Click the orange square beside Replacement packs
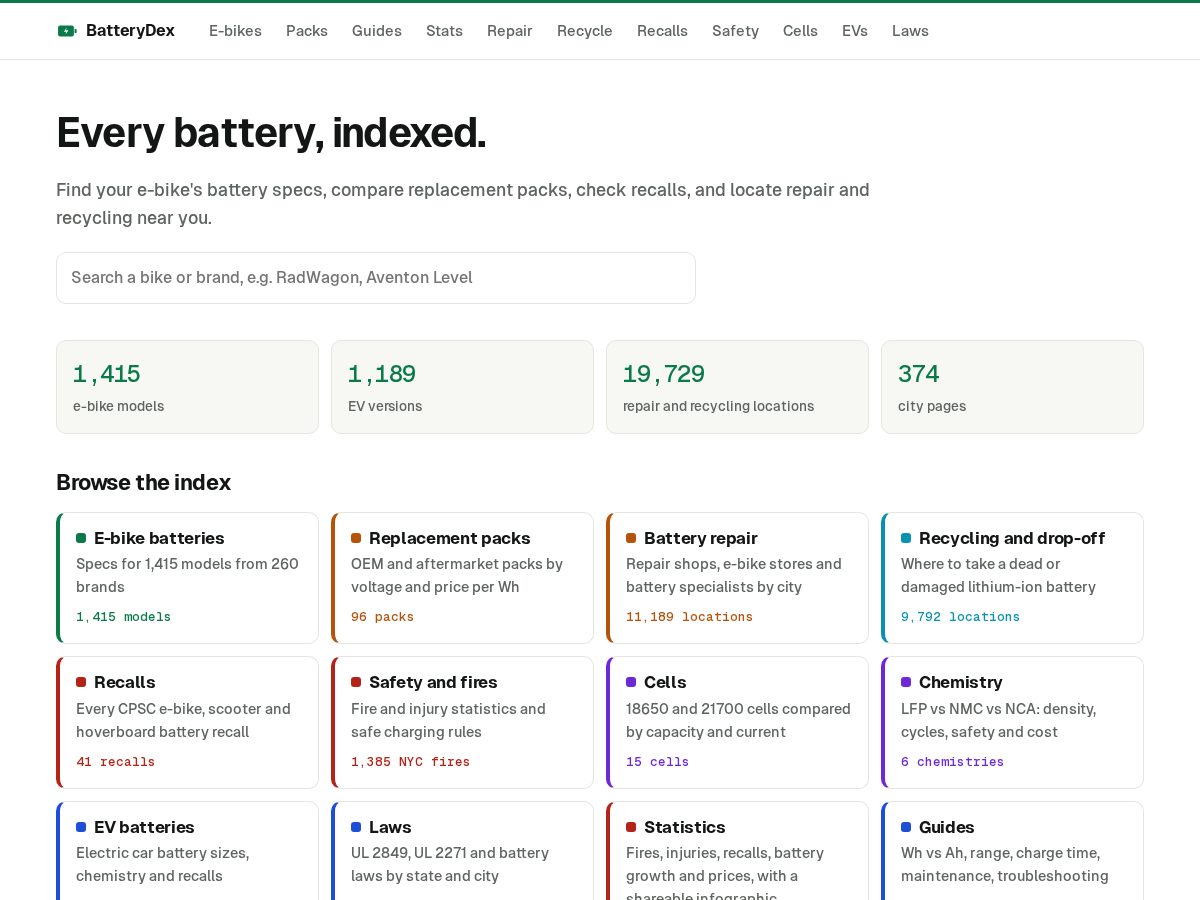The width and height of the screenshot is (1200, 900). pyautogui.click(x=356, y=538)
